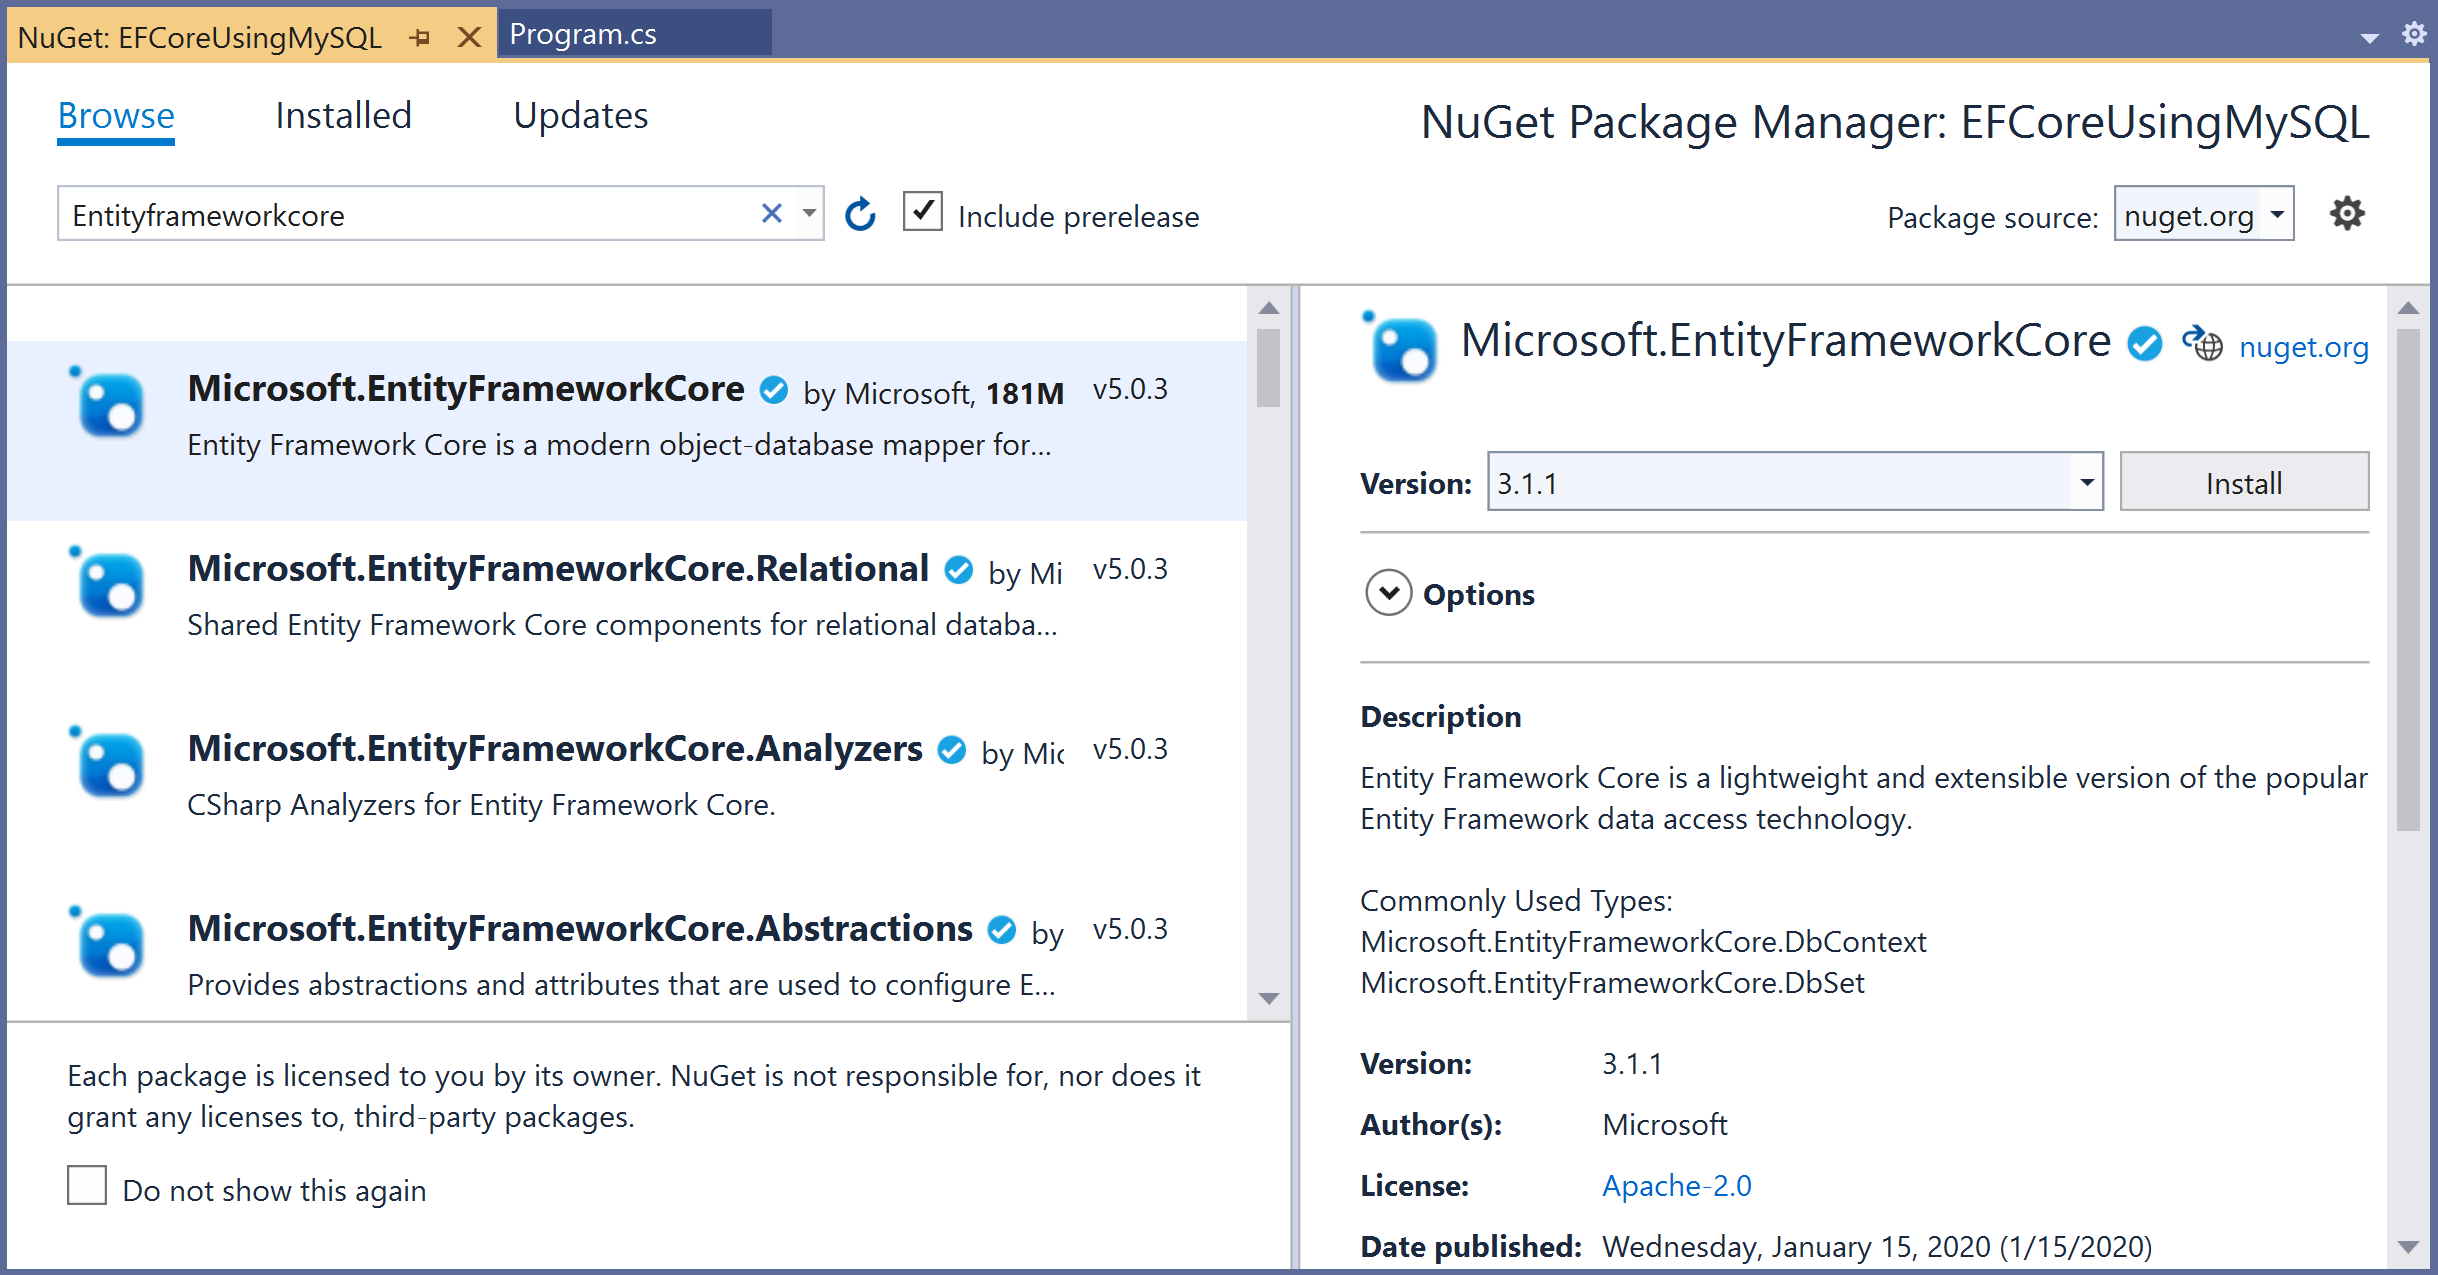Click the Microsoft.EntityFrameworkCore.Relational package icon
Screen dimensions: 2438x1275
pyautogui.click(x=110, y=585)
